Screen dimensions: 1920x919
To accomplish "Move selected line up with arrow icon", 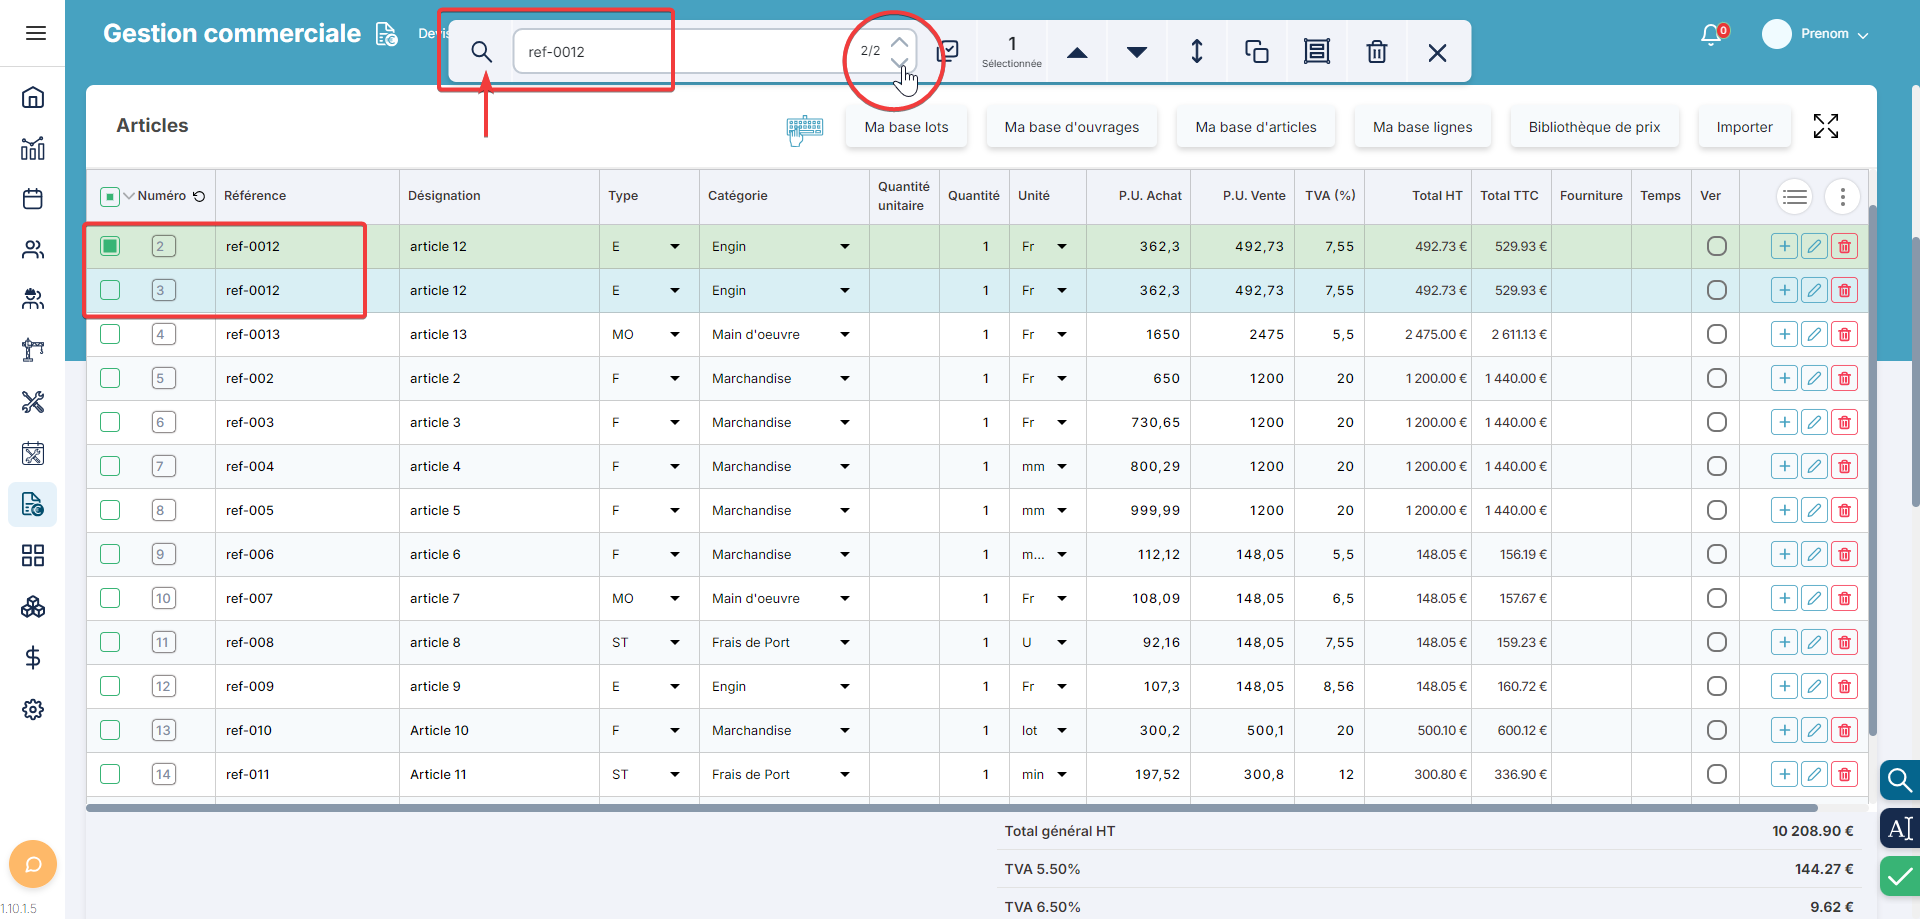I will click(1077, 52).
